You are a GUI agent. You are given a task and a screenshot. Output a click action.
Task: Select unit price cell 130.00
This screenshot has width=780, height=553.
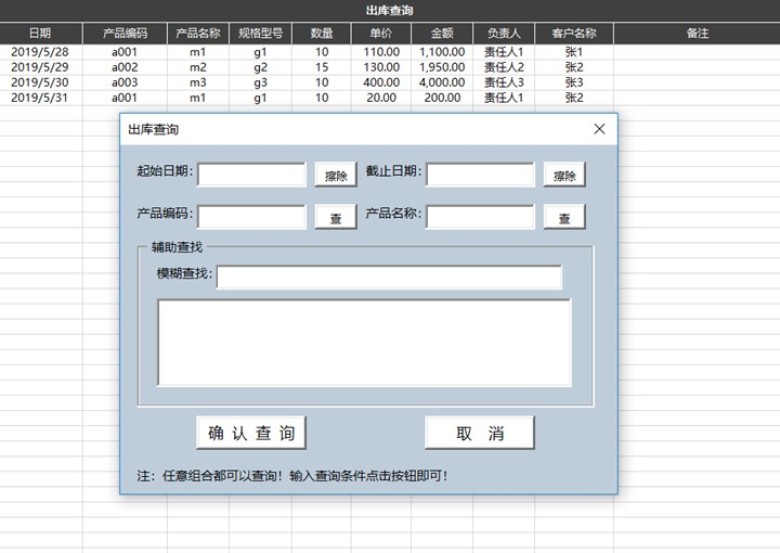(382, 67)
